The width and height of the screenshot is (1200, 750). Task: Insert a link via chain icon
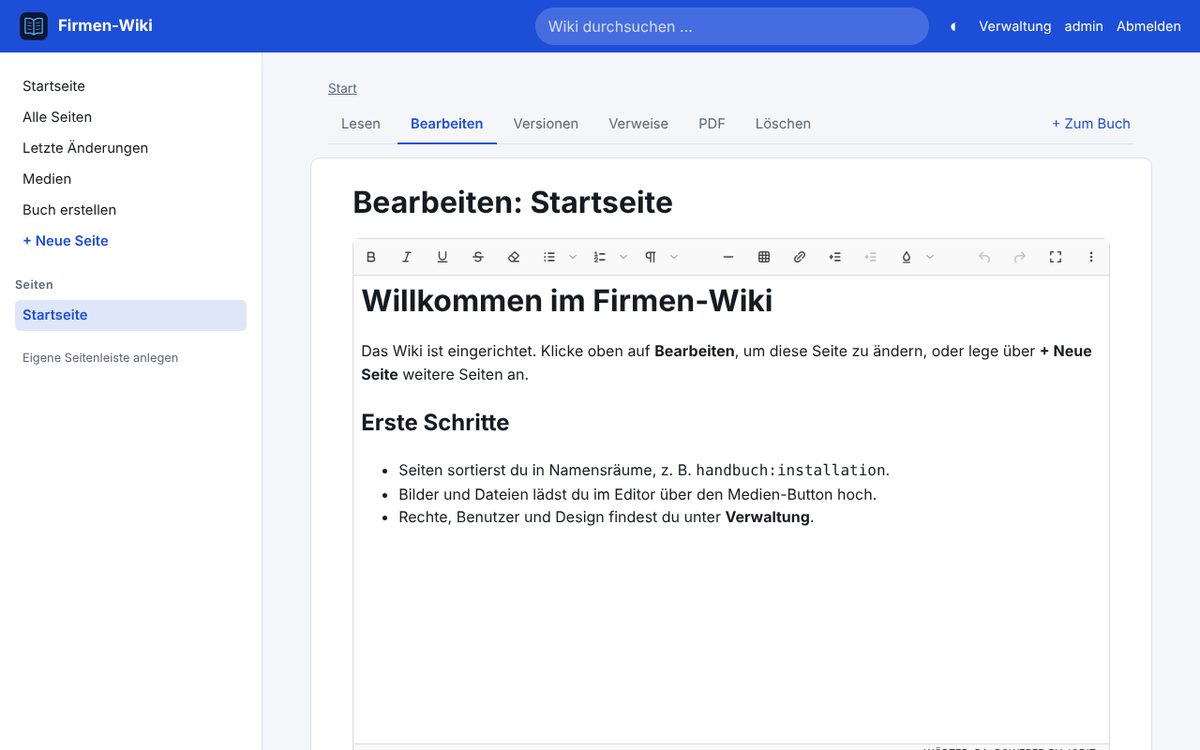pyautogui.click(x=799, y=257)
